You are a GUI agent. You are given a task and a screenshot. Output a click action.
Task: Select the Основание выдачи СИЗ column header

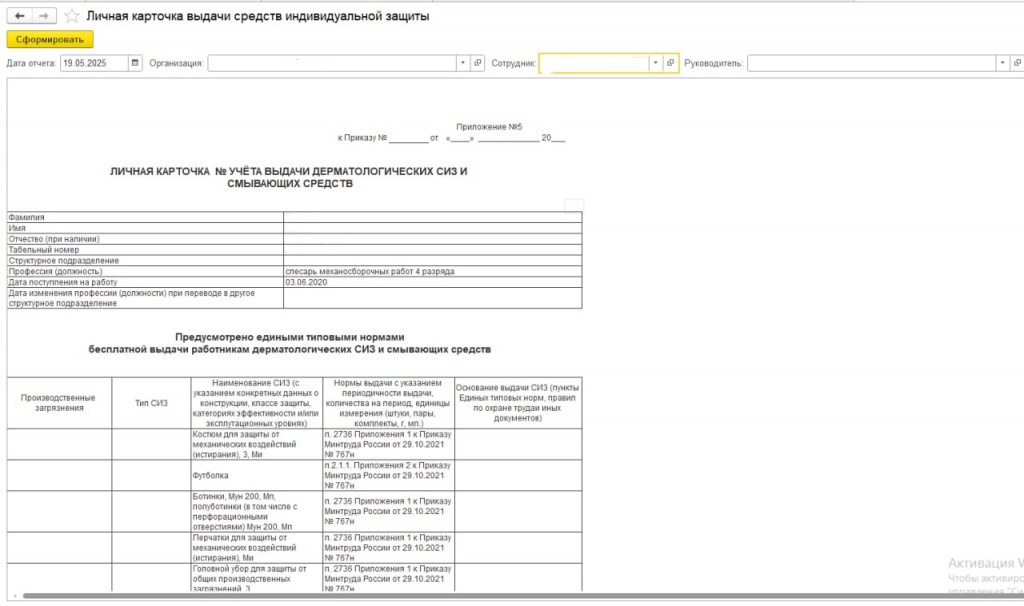pyautogui.click(x=518, y=403)
